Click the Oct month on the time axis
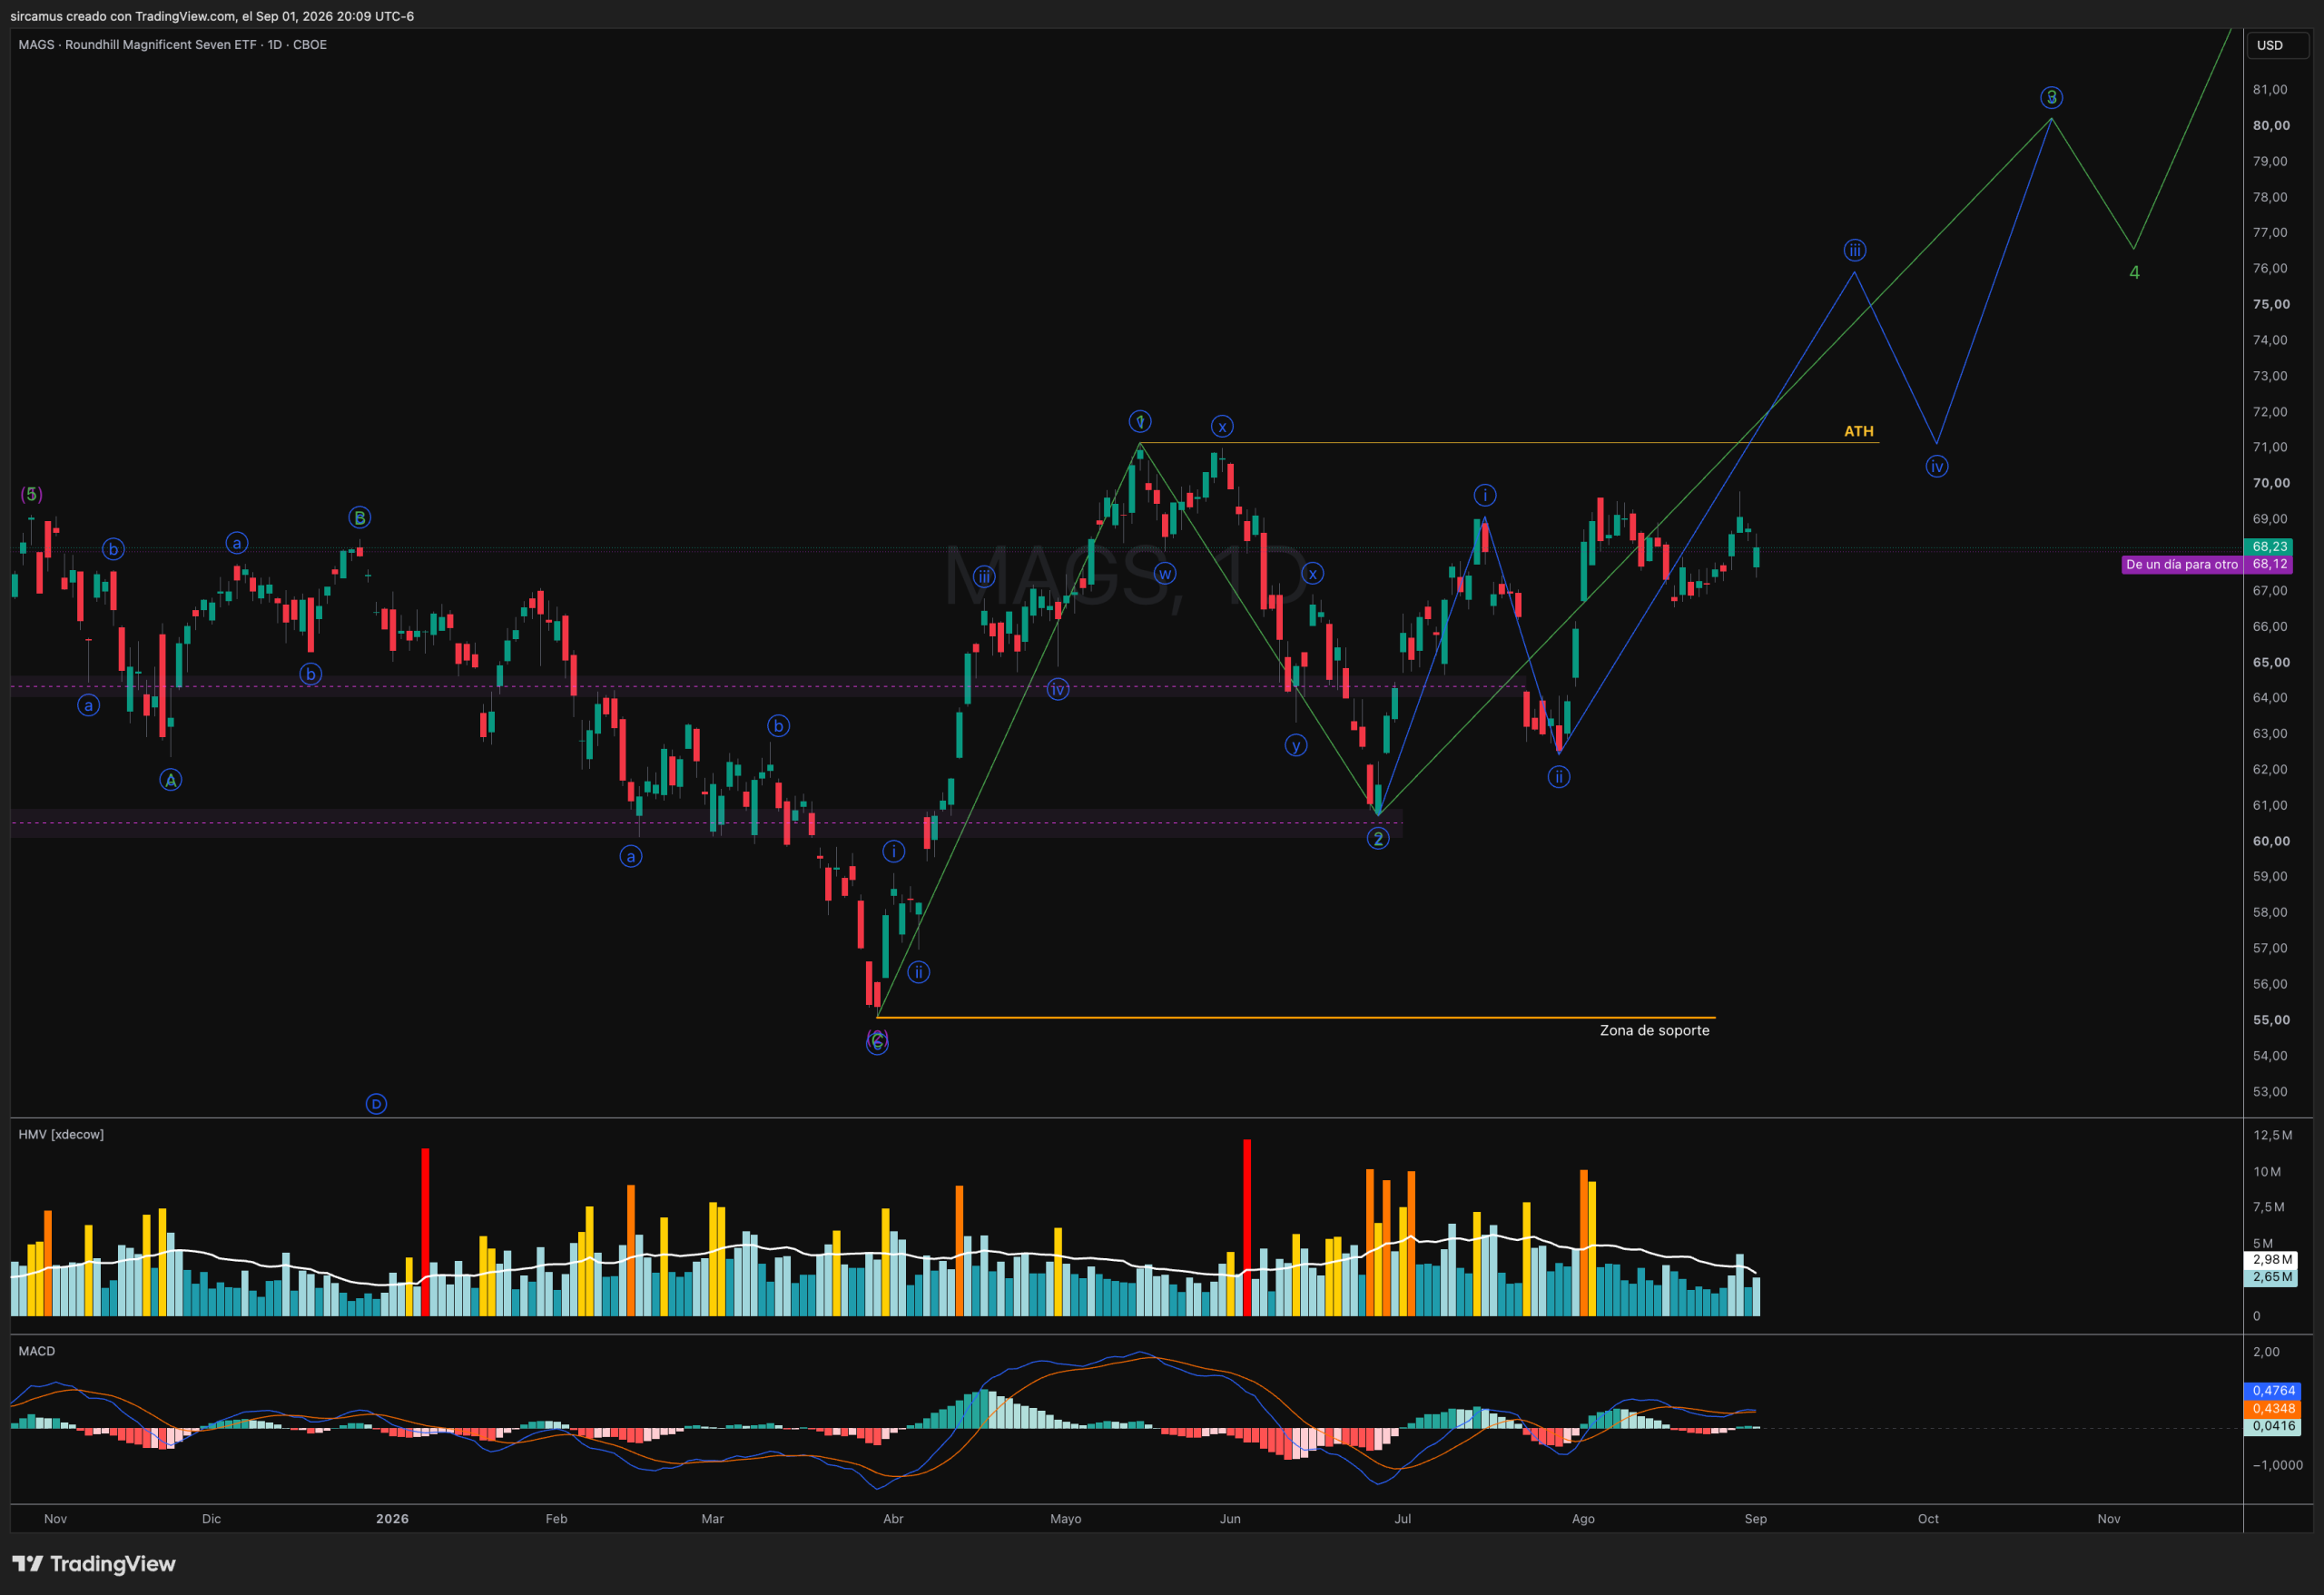2324x1595 pixels. coord(1928,1519)
